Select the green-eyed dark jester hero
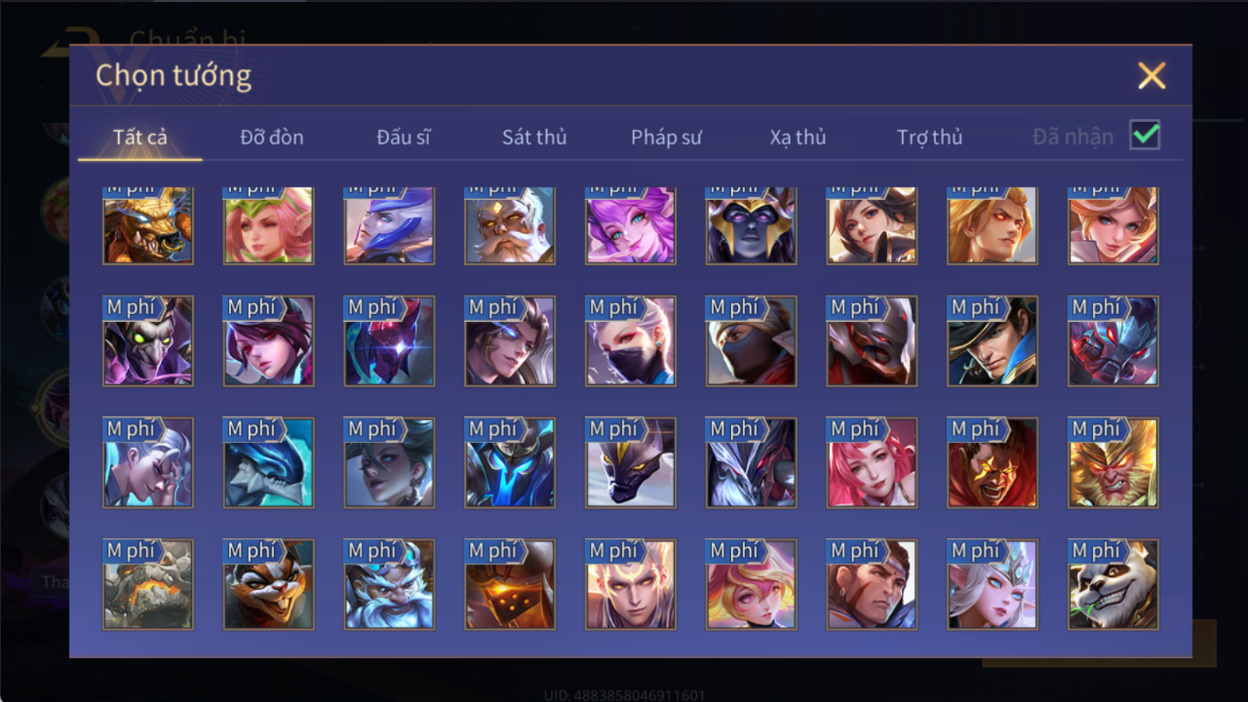Image resolution: width=1248 pixels, height=702 pixels. click(148, 341)
